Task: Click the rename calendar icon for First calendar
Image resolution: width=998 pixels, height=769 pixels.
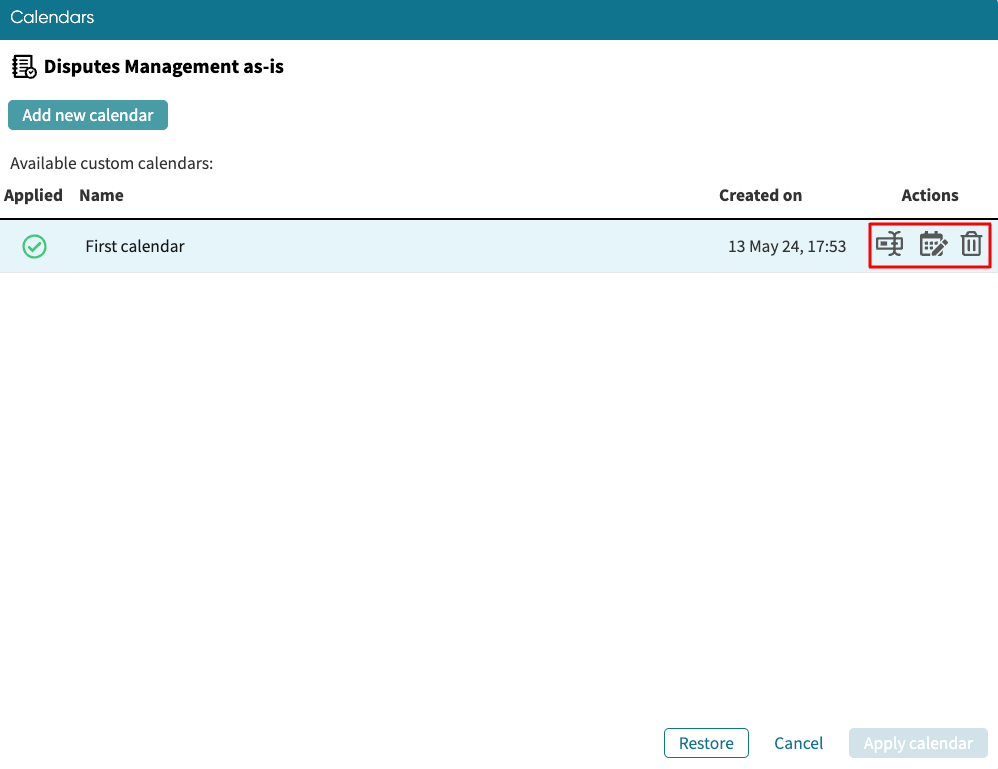Action: click(890, 244)
